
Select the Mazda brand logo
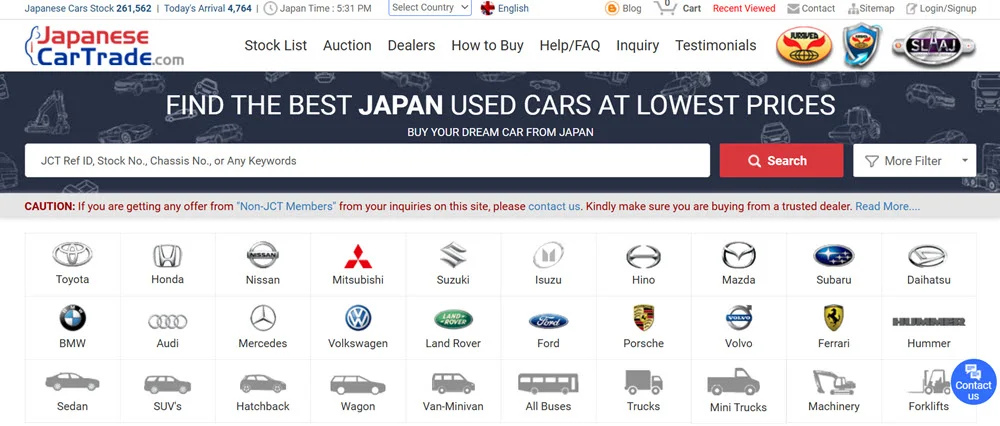(739, 255)
